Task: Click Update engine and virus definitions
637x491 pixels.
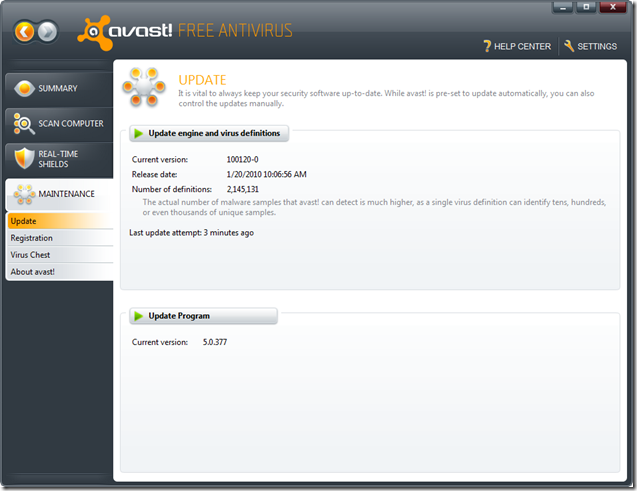Action: tap(209, 133)
